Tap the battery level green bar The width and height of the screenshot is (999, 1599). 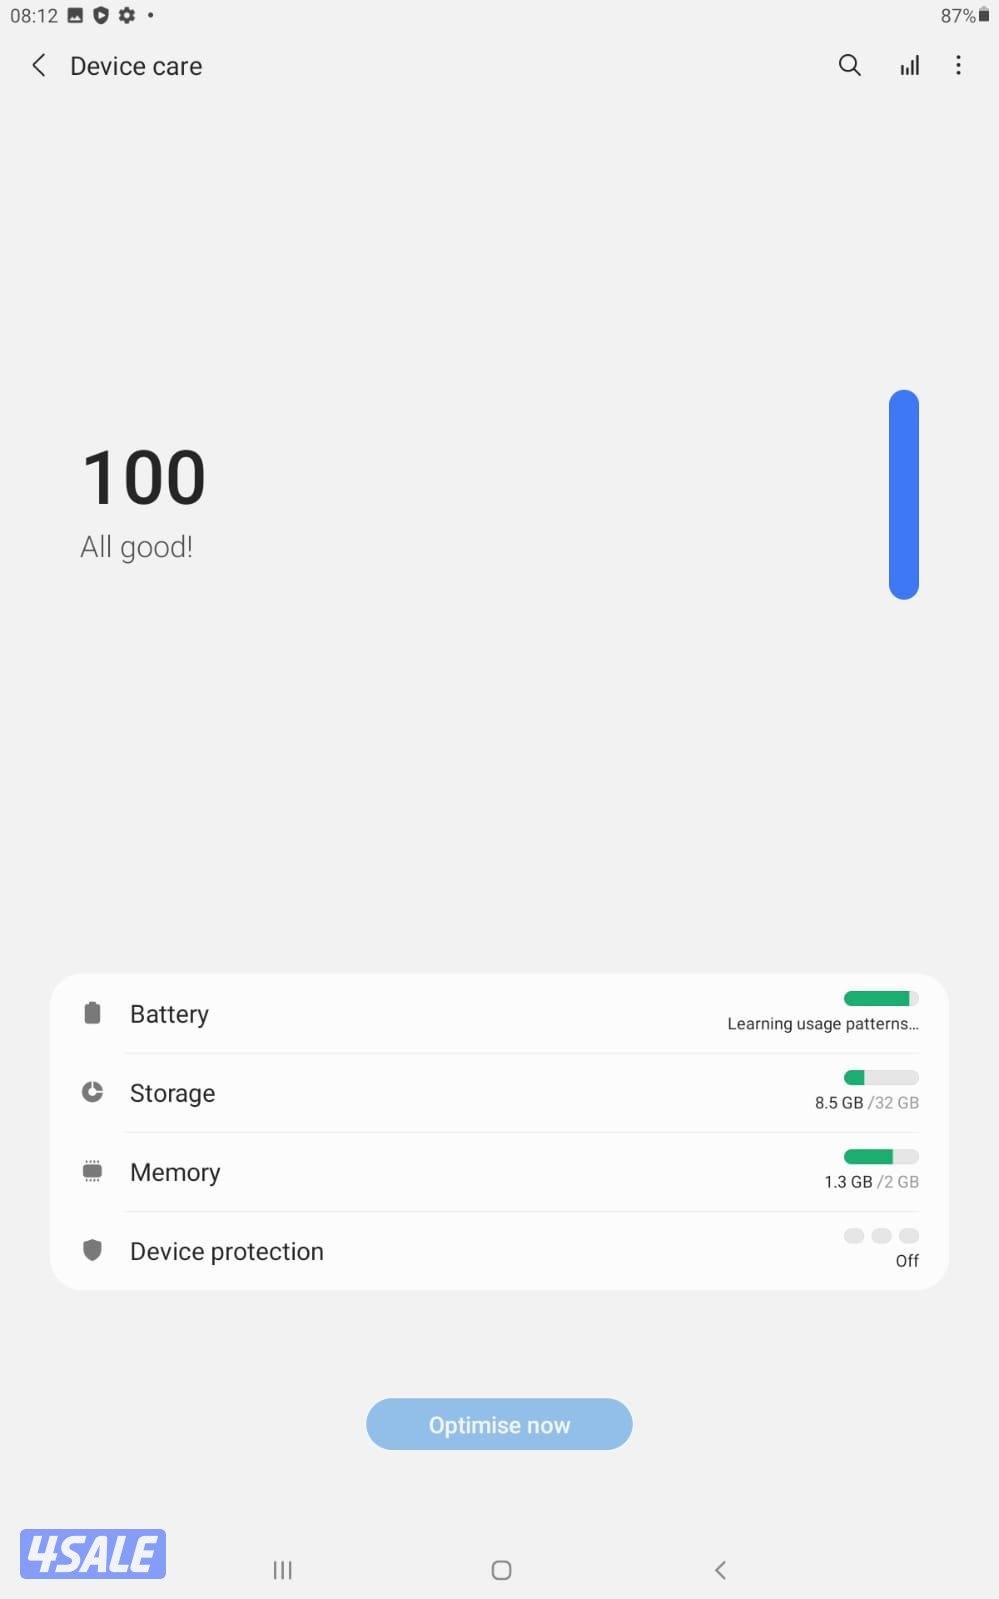(x=880, y=998)
